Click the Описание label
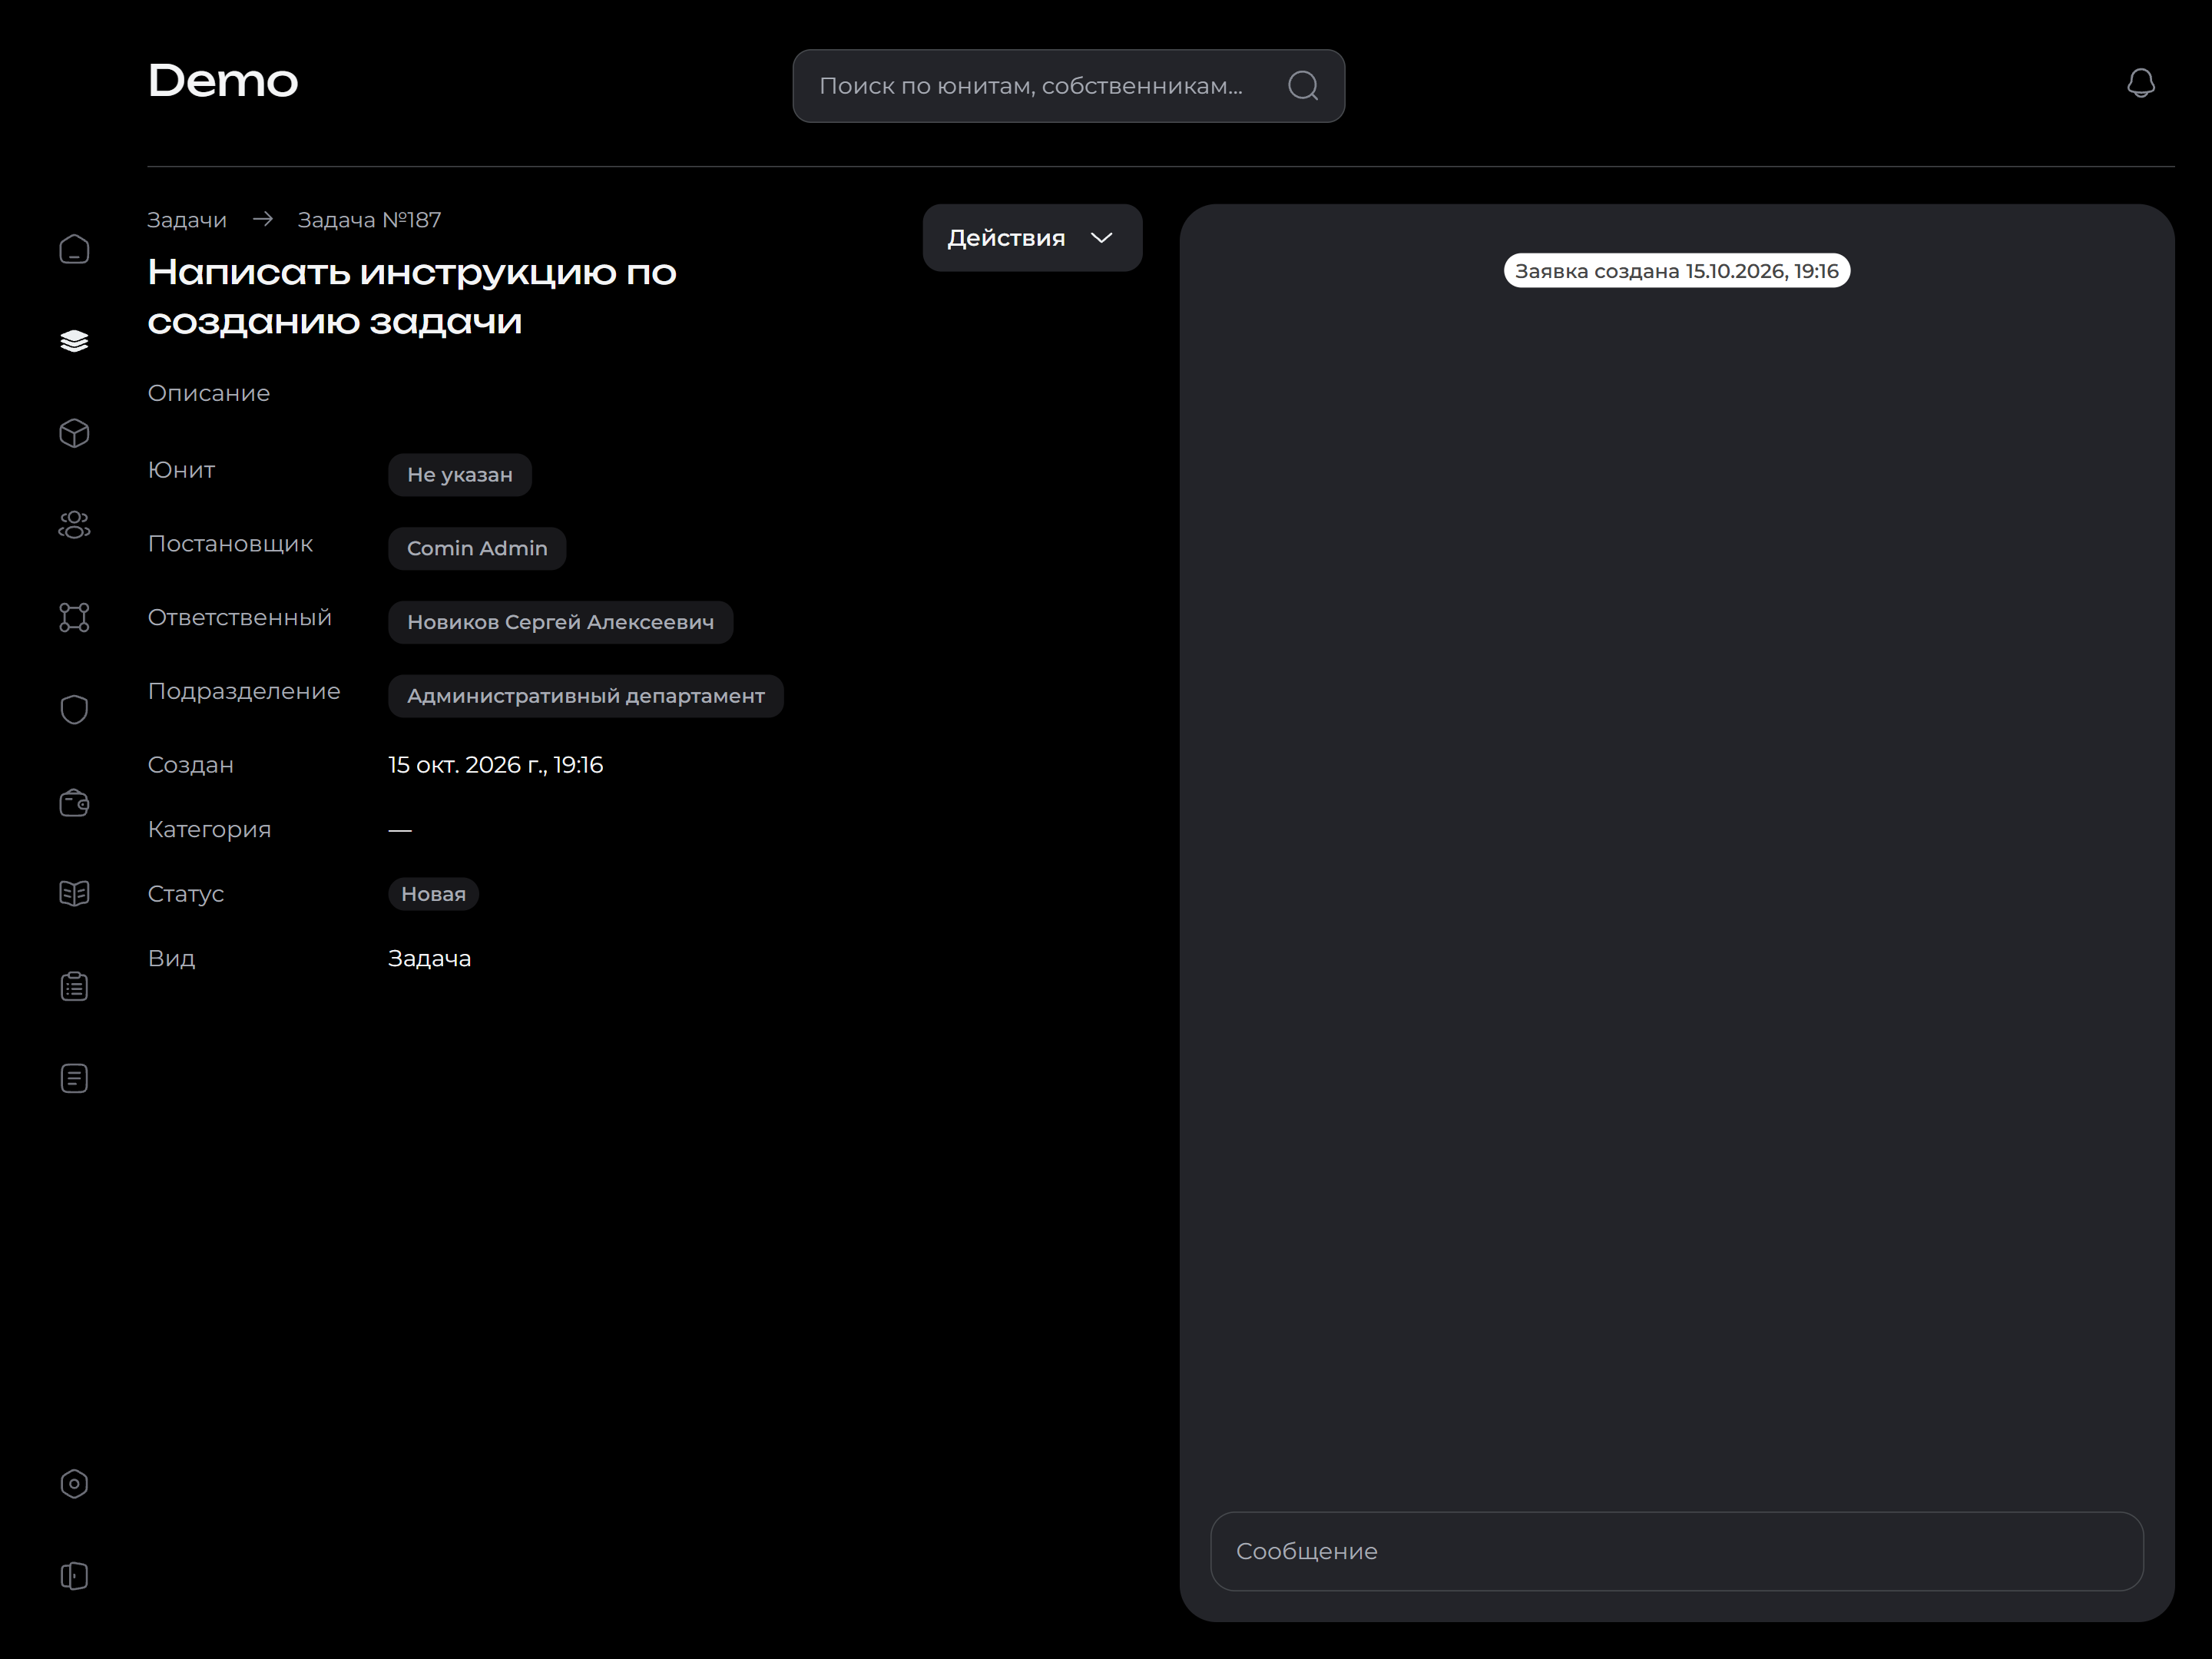 (209, 393)
